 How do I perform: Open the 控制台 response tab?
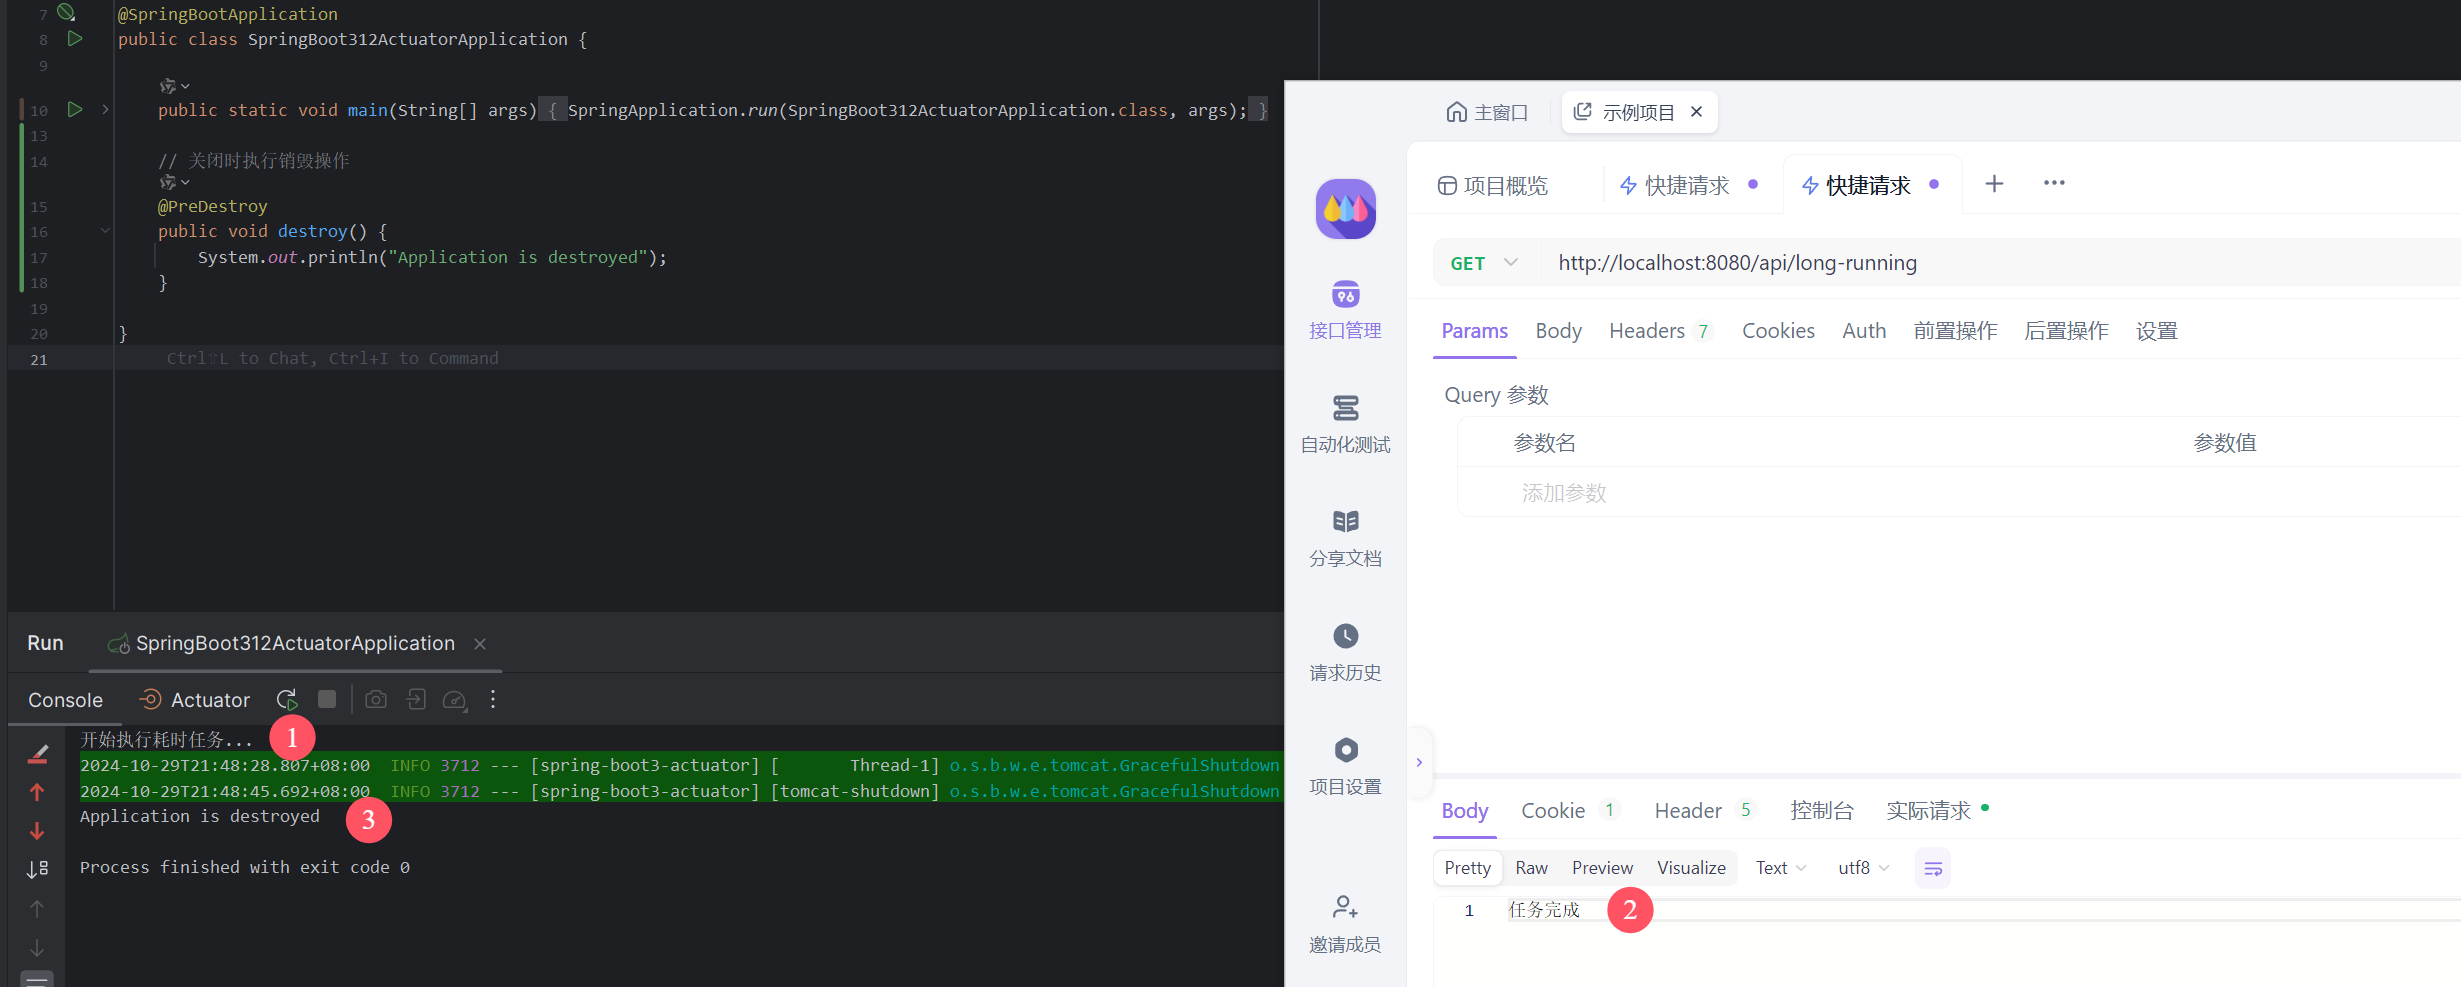tap(1821, 811)
